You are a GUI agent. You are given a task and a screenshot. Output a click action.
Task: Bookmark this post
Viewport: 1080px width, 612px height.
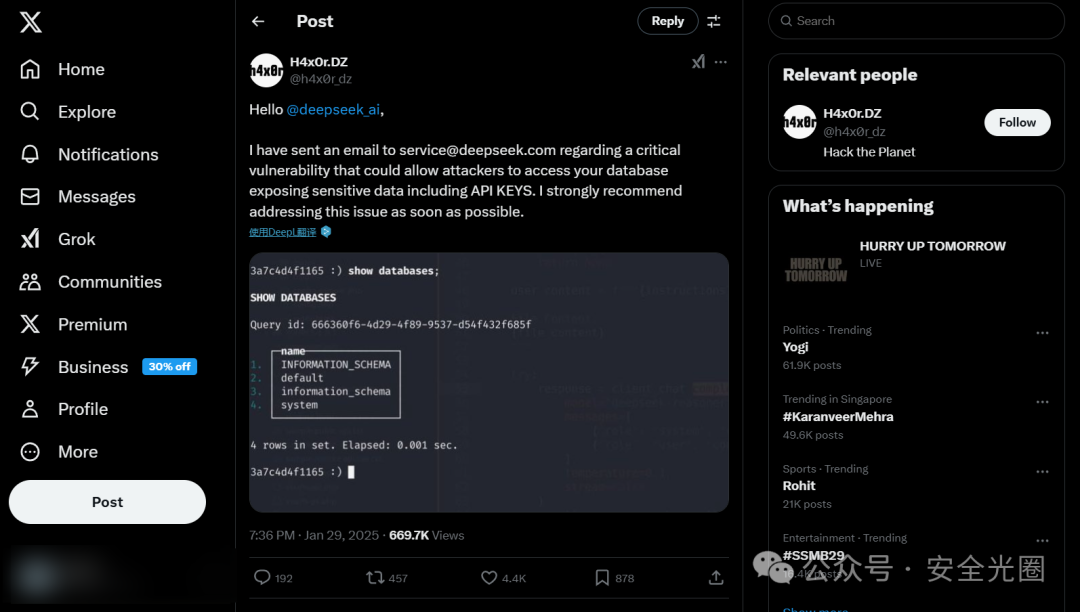(x=602, y=577)
